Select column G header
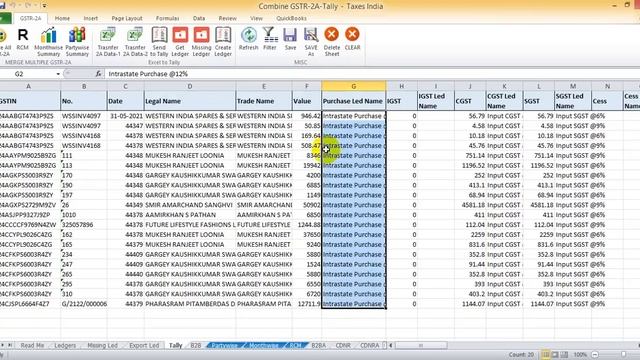This screenshot has height=360, width=640. (x=353, y=86)
